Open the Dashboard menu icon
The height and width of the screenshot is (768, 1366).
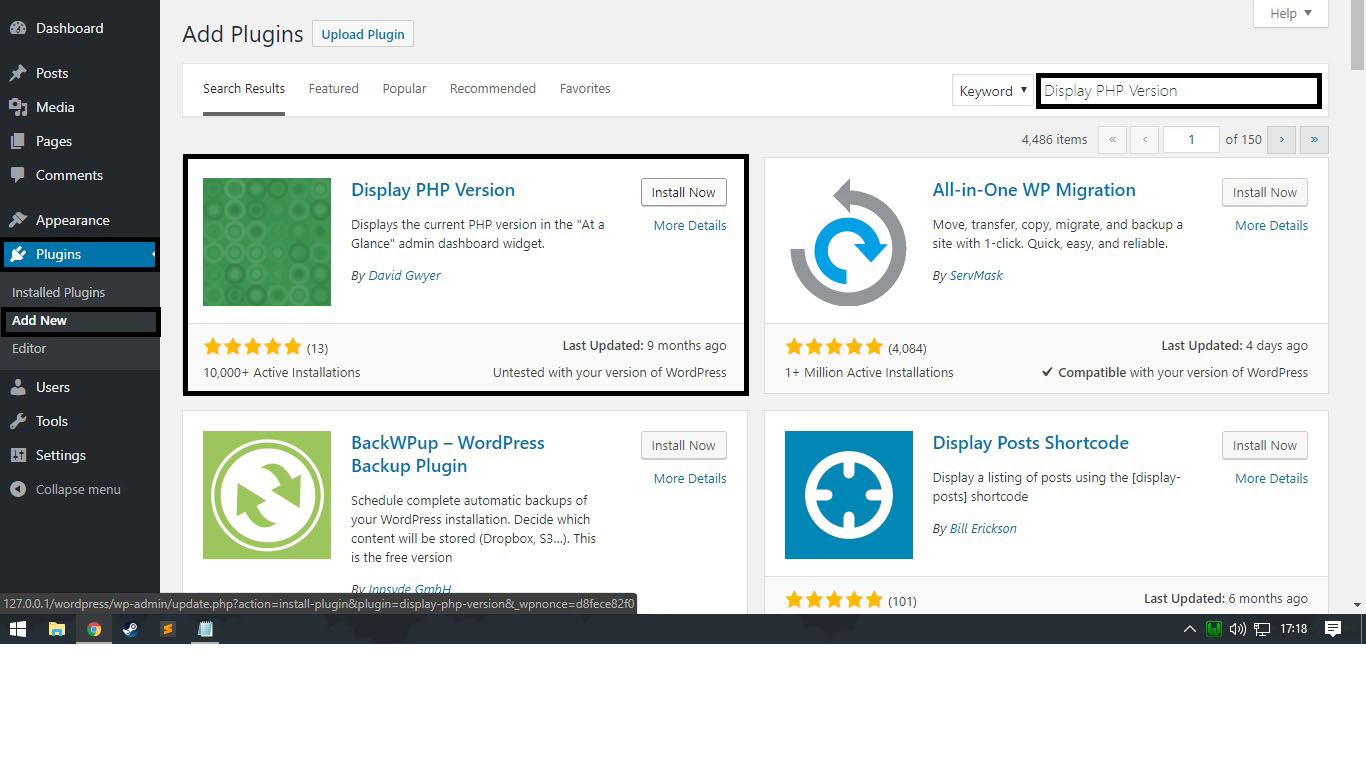[18, 28]
